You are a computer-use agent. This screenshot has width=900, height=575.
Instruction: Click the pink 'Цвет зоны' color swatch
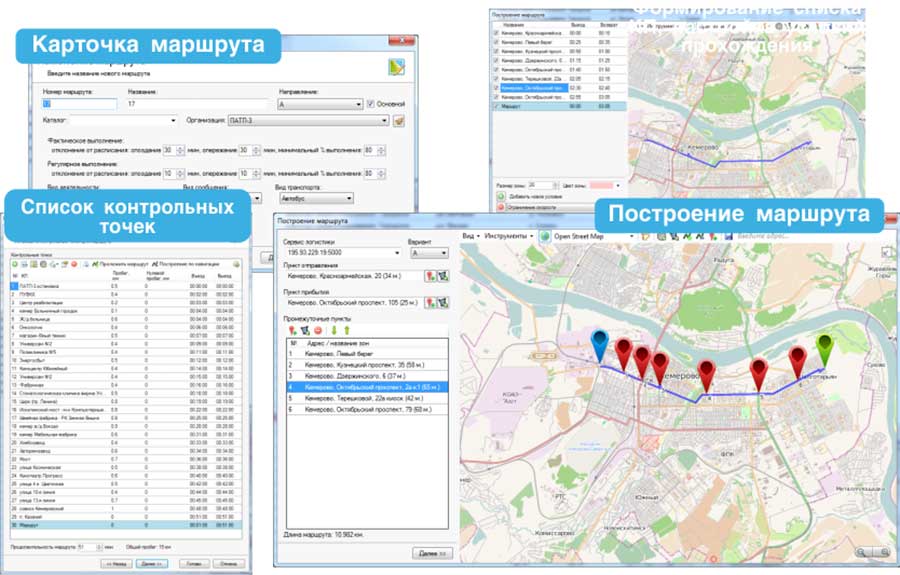599,185
